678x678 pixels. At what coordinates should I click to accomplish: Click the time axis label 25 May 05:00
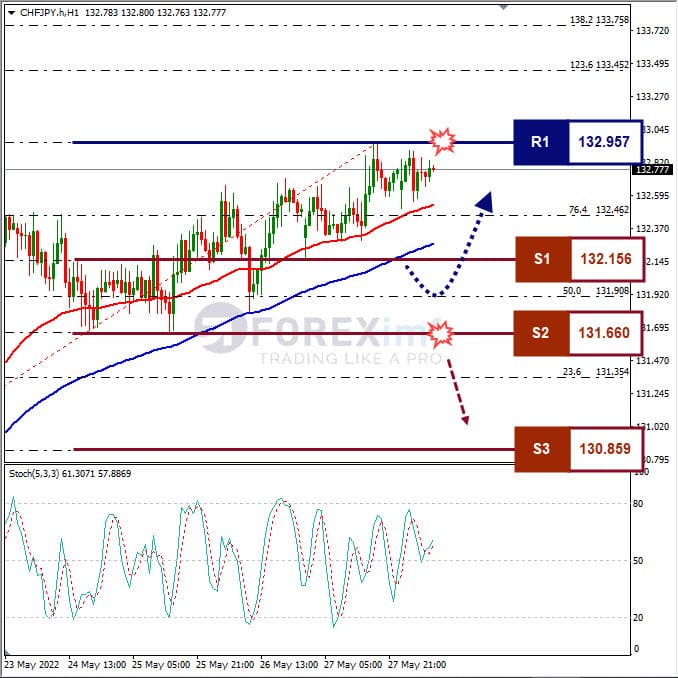point(161,665)
